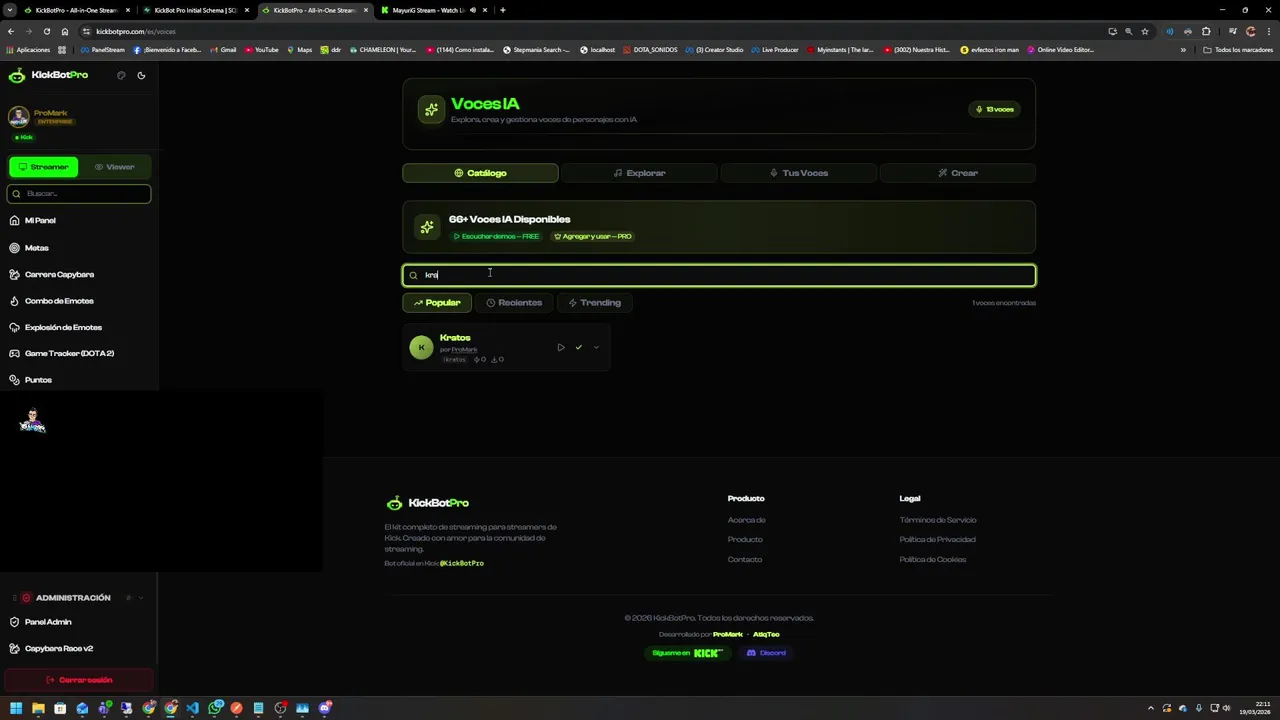Viewport: 1280px width, 720px height.
Task: Open Términos de Servicio link
Action: (x=938, y=520)
